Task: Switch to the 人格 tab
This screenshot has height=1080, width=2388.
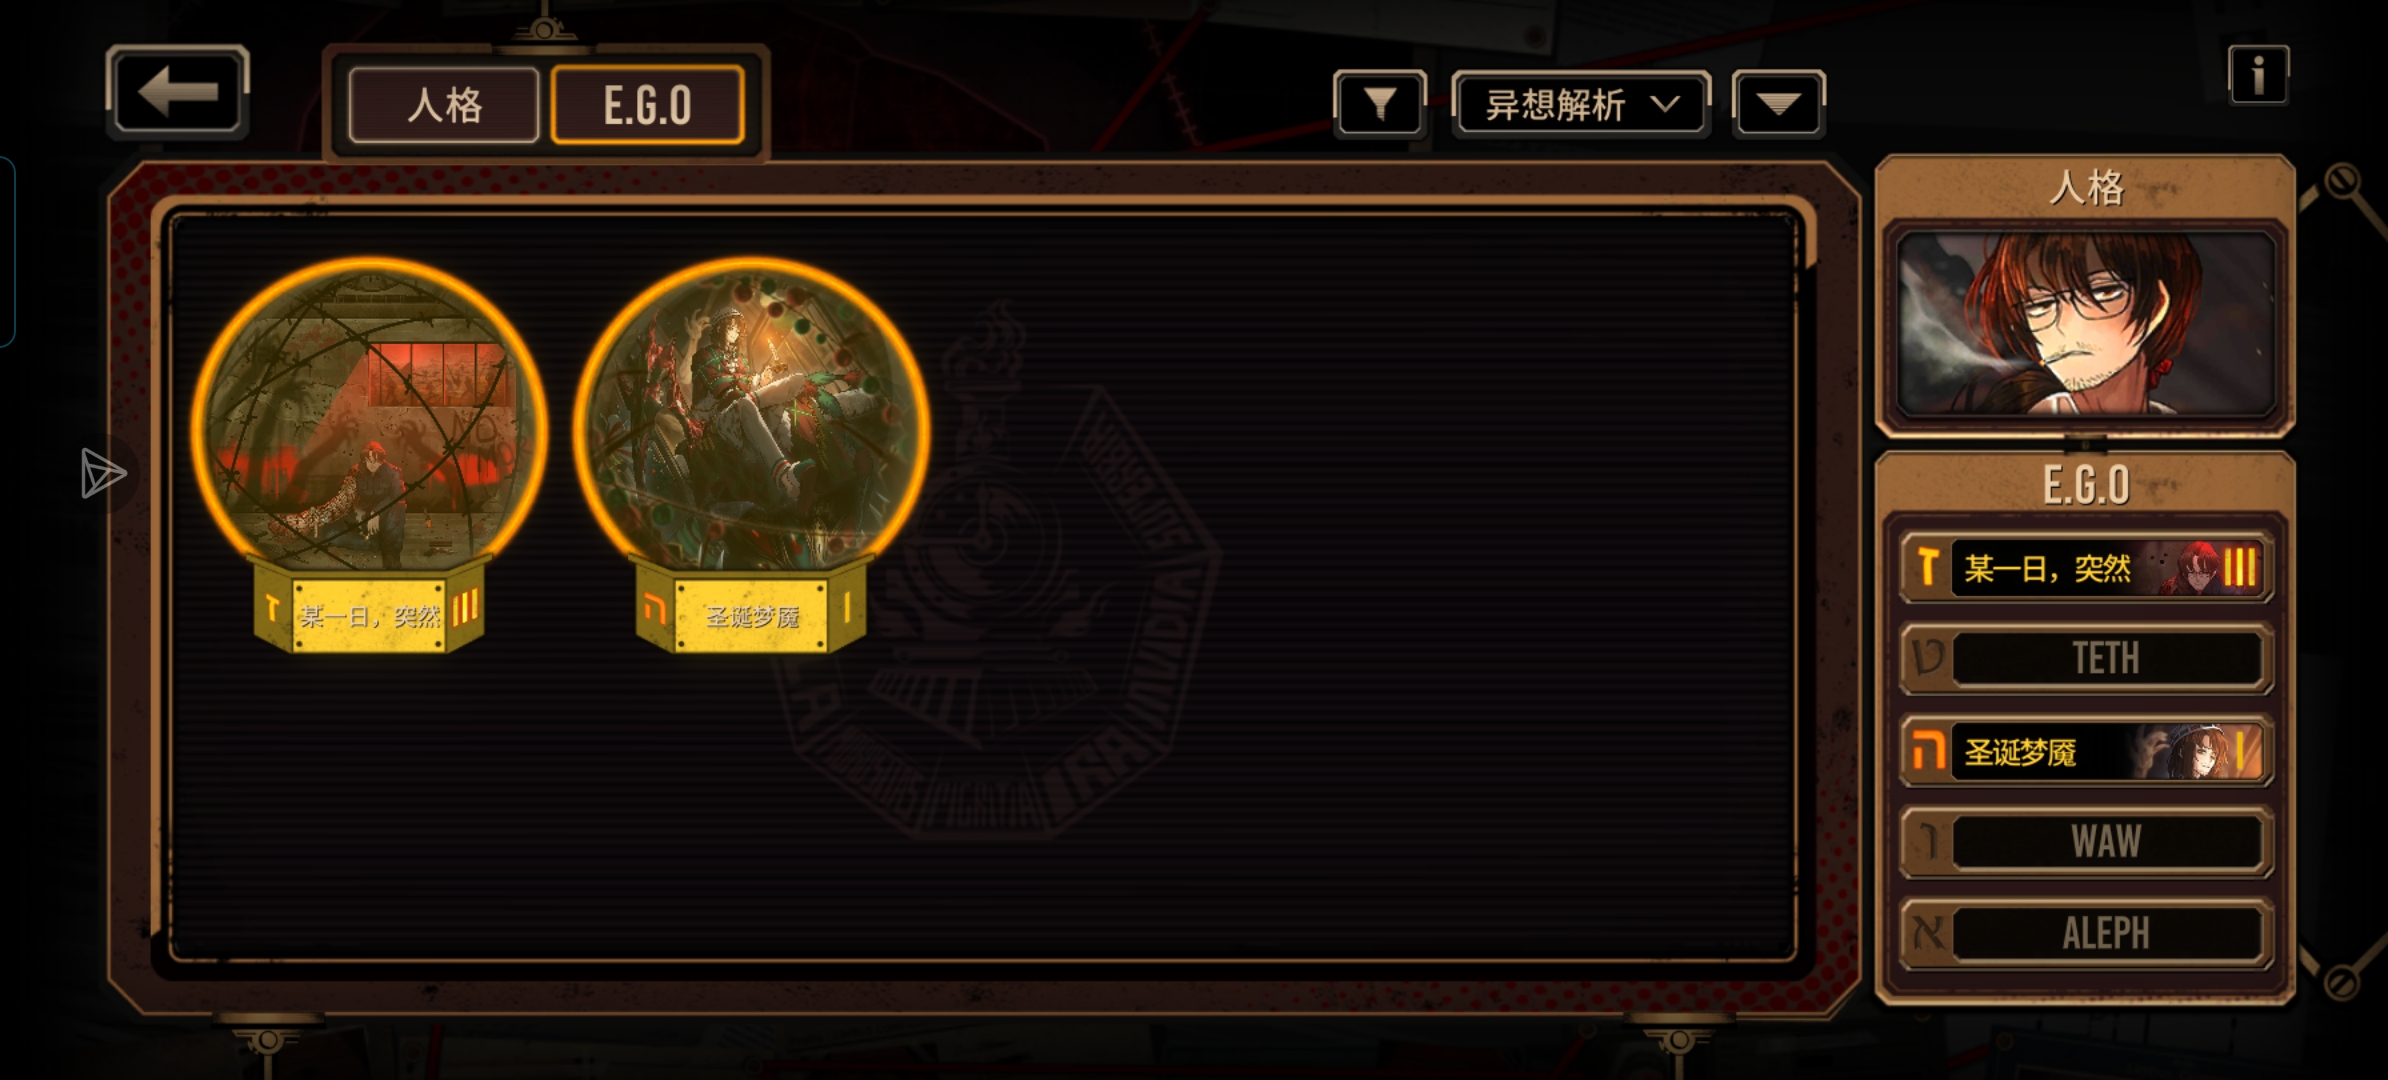Action: click(x=444, y=105)
